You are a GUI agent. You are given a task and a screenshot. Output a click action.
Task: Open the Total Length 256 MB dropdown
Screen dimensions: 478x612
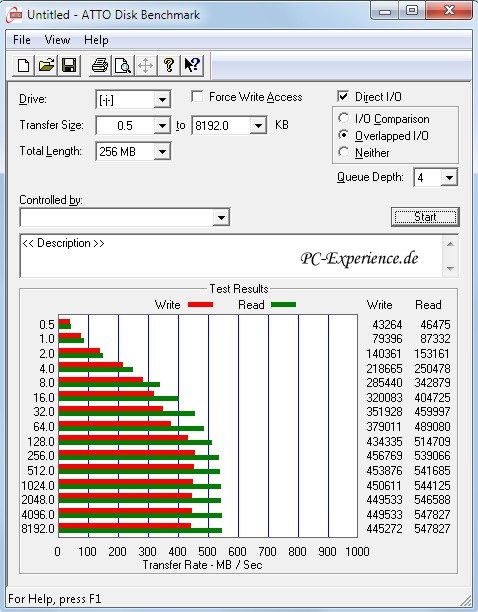(162, 151)
